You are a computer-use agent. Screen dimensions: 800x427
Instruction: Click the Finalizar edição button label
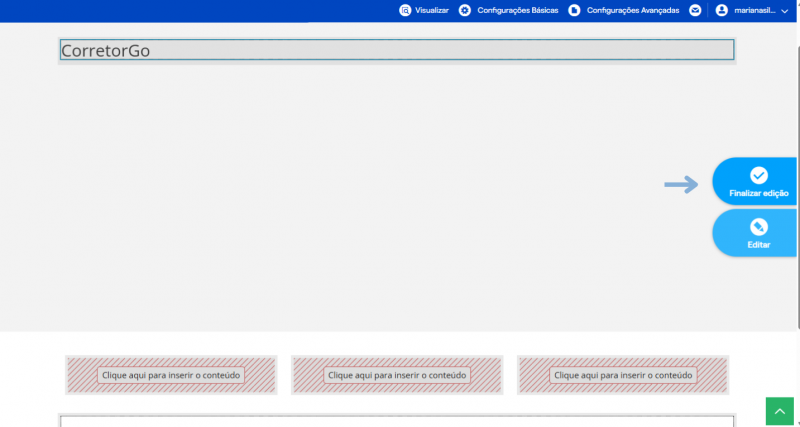[759, 193]
